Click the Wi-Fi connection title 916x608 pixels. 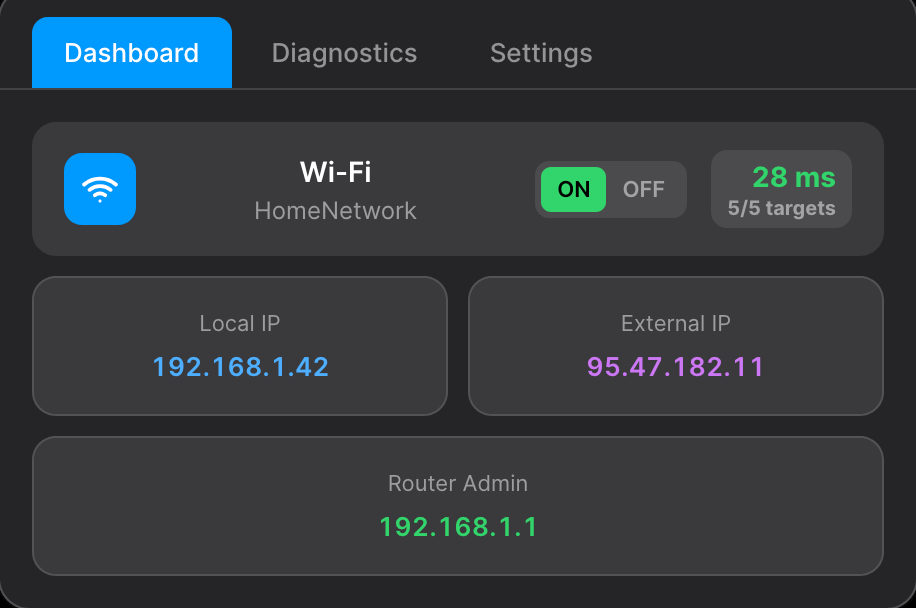pyautogui.click(x=335, y=172)
